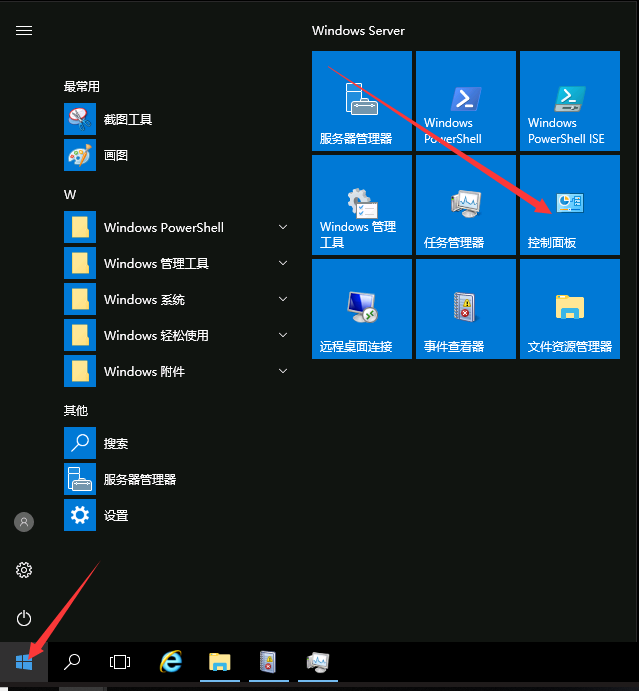Open the Windows PowerShell ISE tile
This screenshot has height=691, width=639.
coord(570,101)
